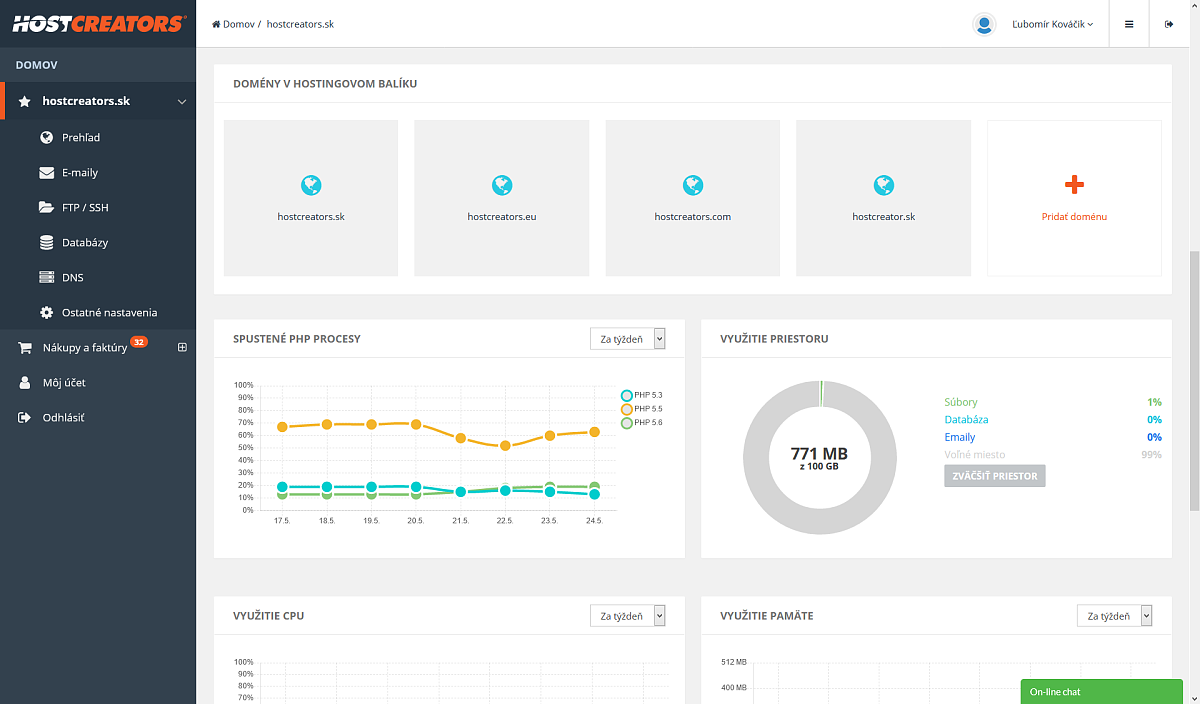The image size is (1200, 704).
Task: Toggle PHP 5.6 series in chart legend
Action: [x=641, y=423]
